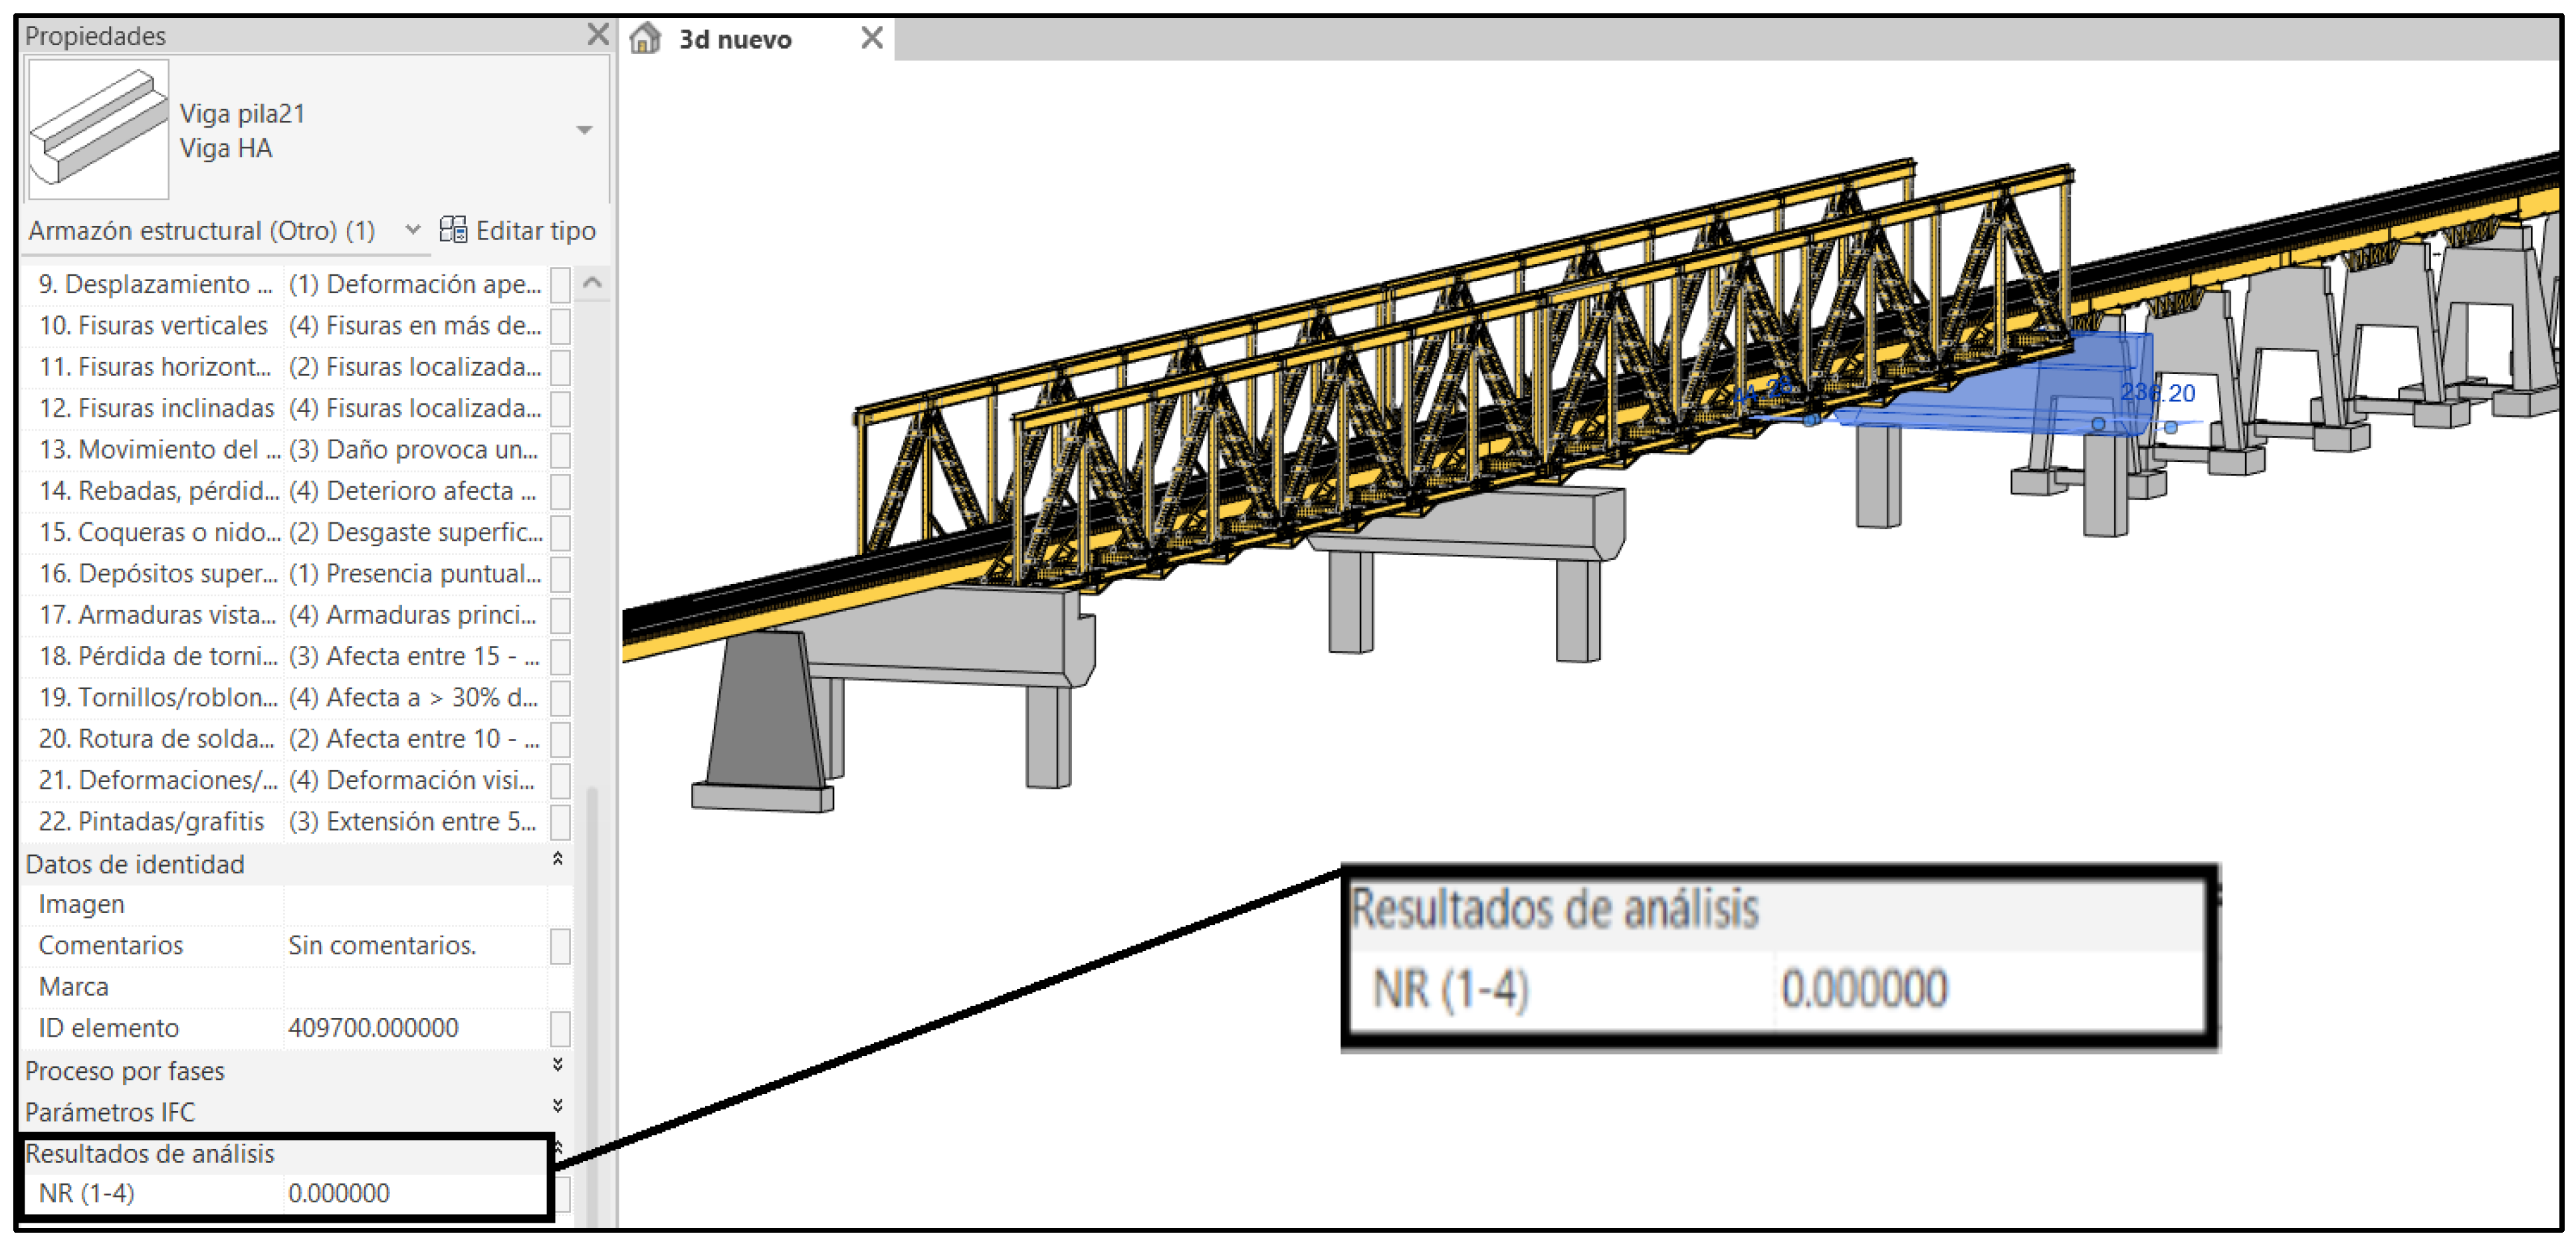
Task: Select the blue highlighted beam in 3D view
Action: [2000, 400]
